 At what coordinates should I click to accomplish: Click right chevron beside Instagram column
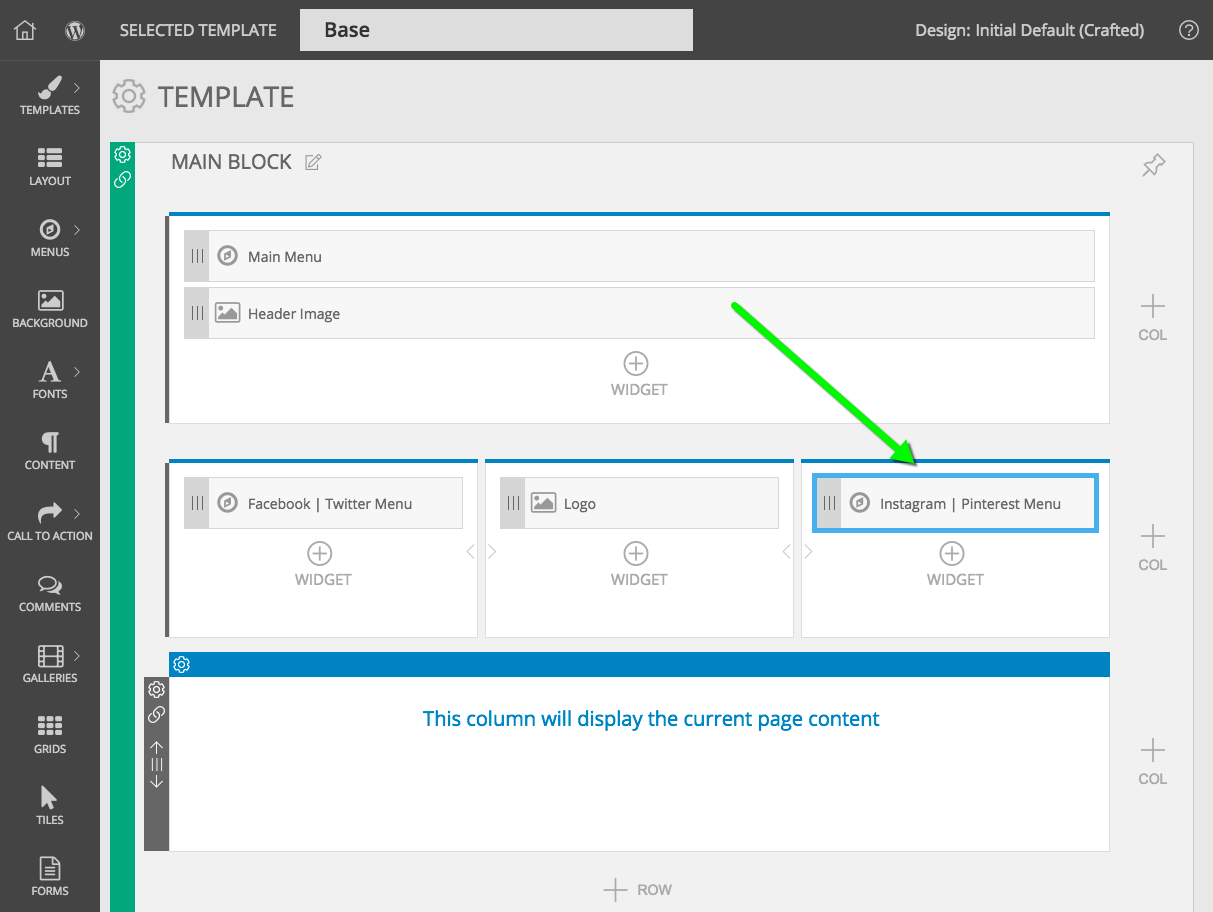pos(808,551)
